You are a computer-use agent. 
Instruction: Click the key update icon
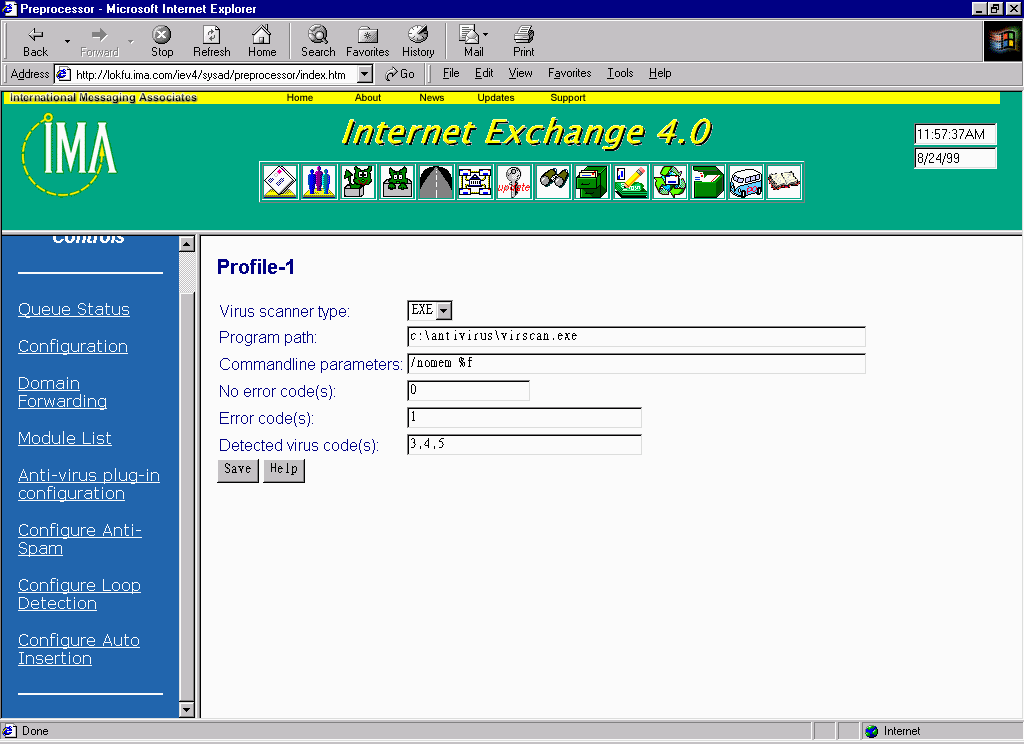click(514, 182)
